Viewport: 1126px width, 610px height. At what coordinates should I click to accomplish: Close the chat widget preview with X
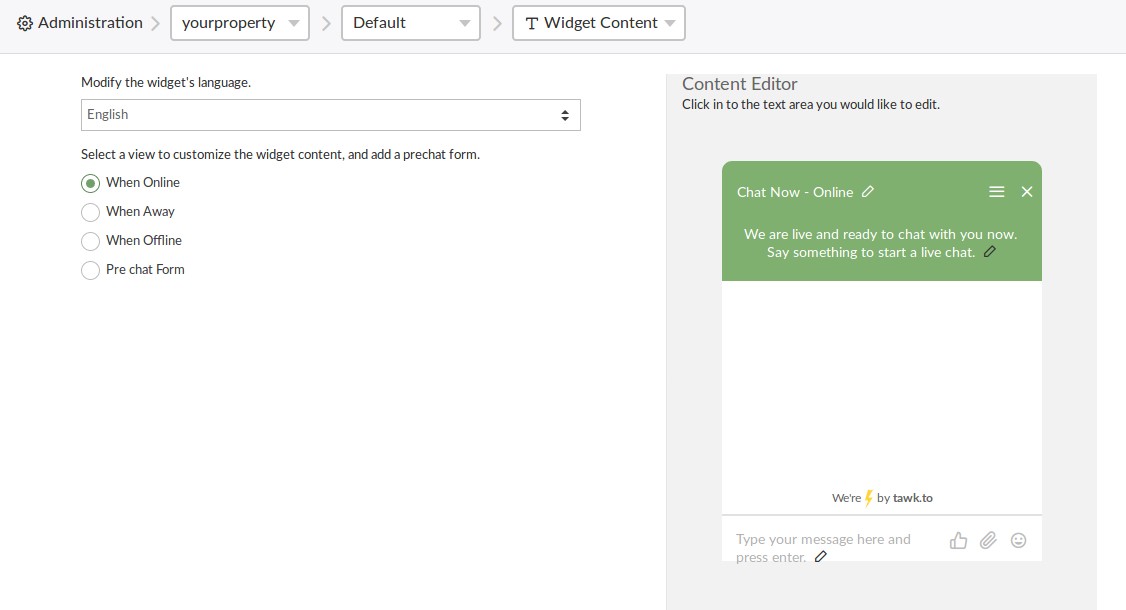[1027, 192]
